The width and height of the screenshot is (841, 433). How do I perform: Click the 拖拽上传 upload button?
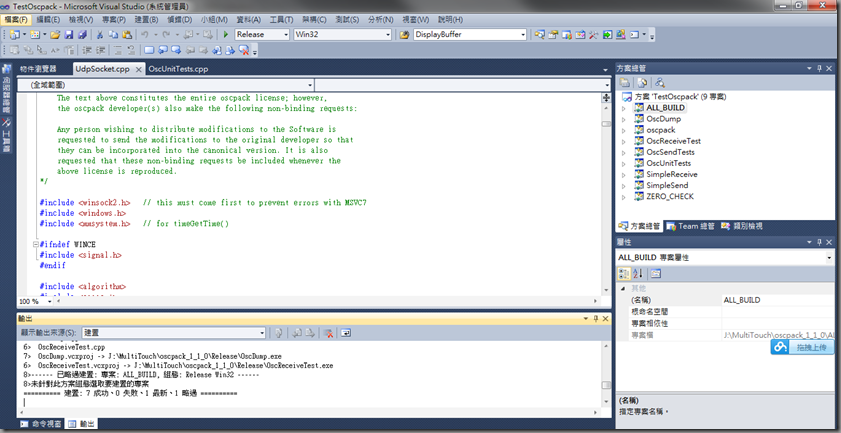(x=802, y=348)
